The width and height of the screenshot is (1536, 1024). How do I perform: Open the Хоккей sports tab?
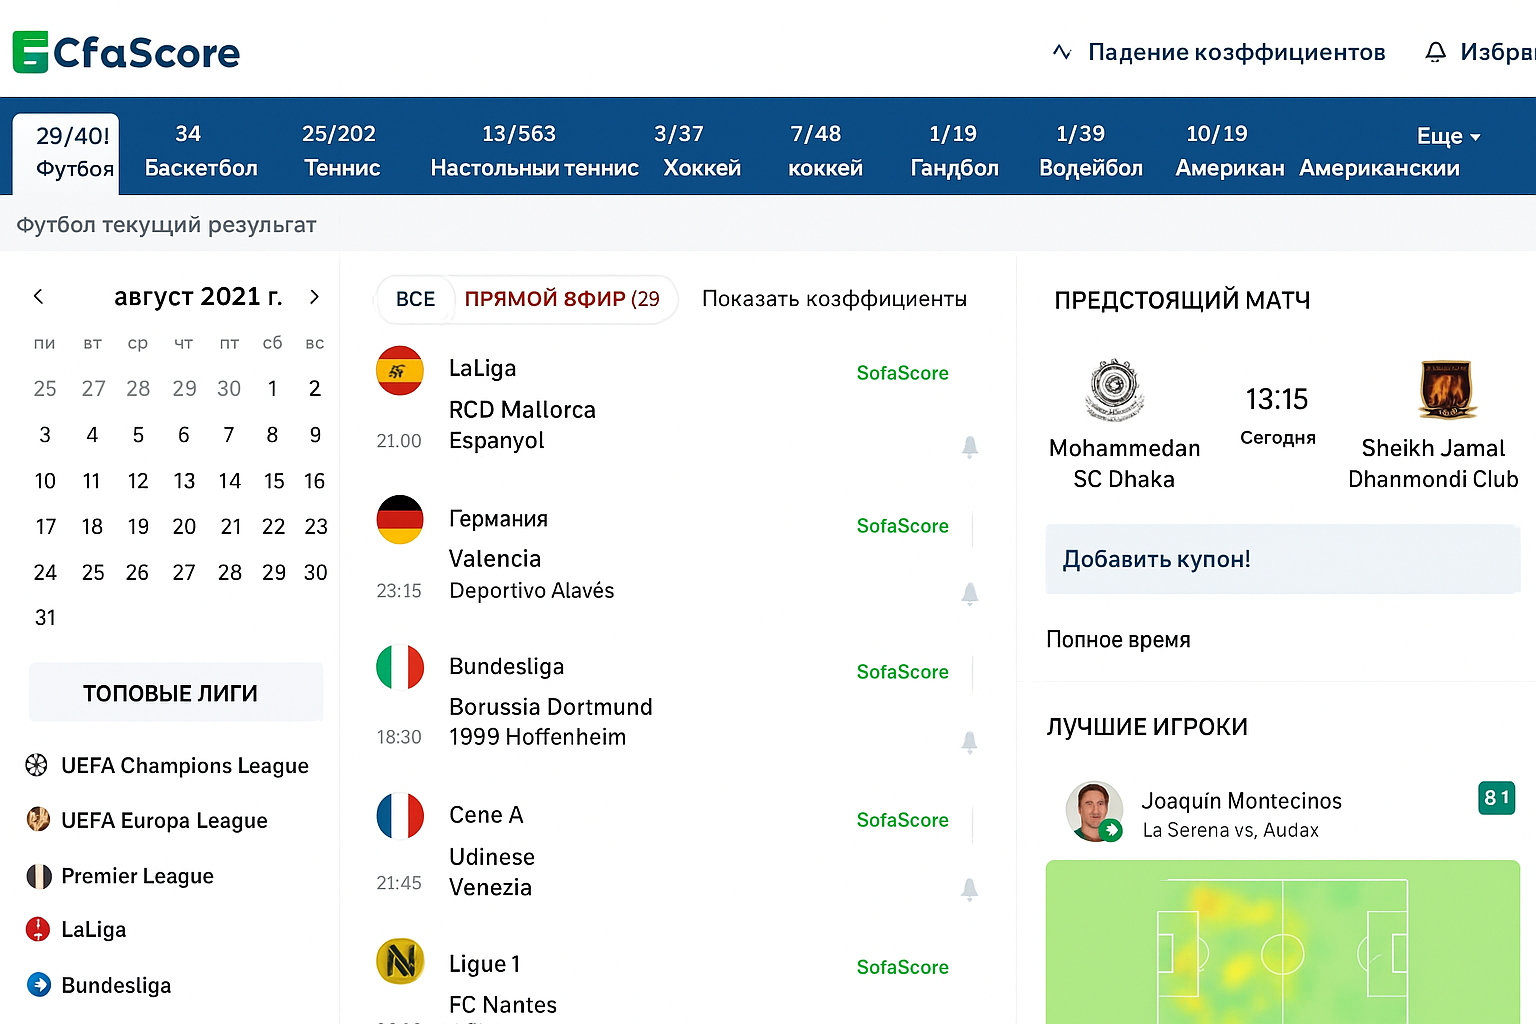(x=702, y=151)
